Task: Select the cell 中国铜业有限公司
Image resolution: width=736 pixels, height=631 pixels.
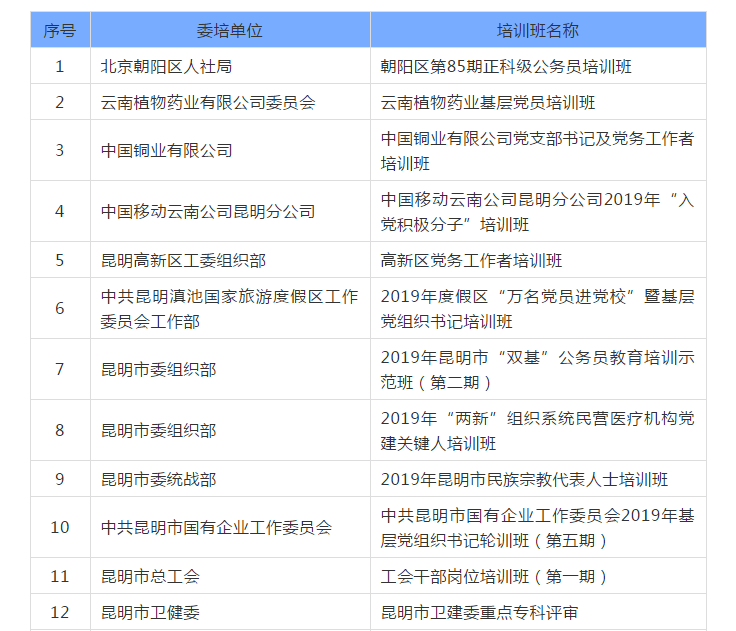Action: pyautogui.click(x=230, y=150)
